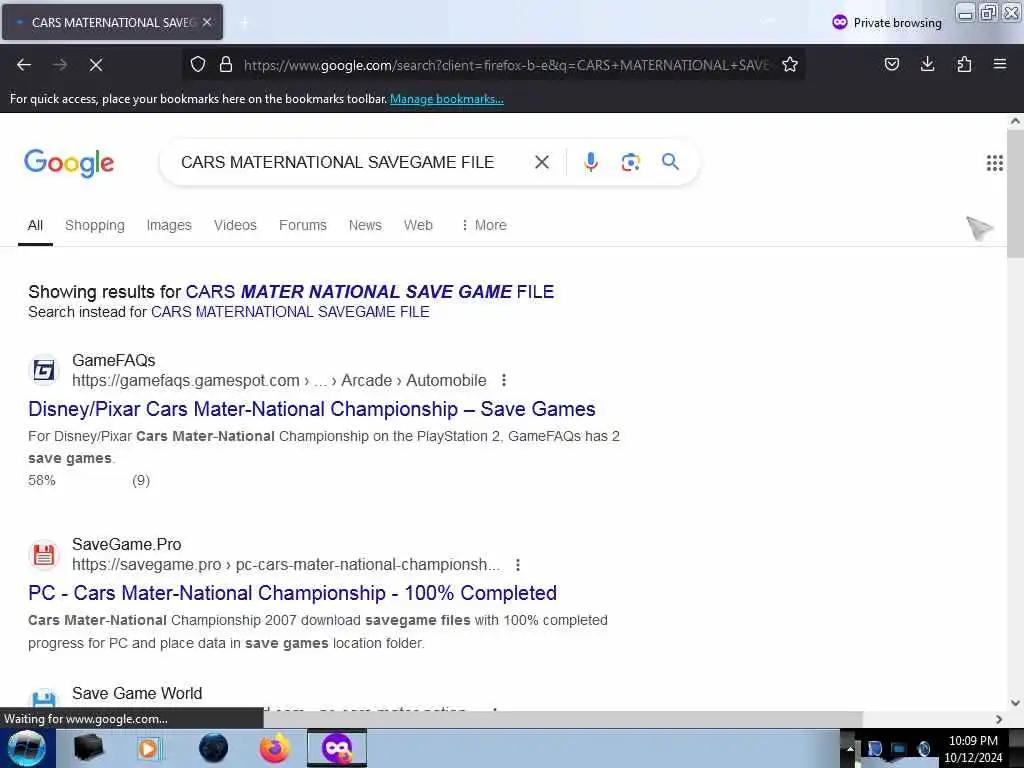Go back to the previous page
1024x768 pixels.
[x=24, y=65]
